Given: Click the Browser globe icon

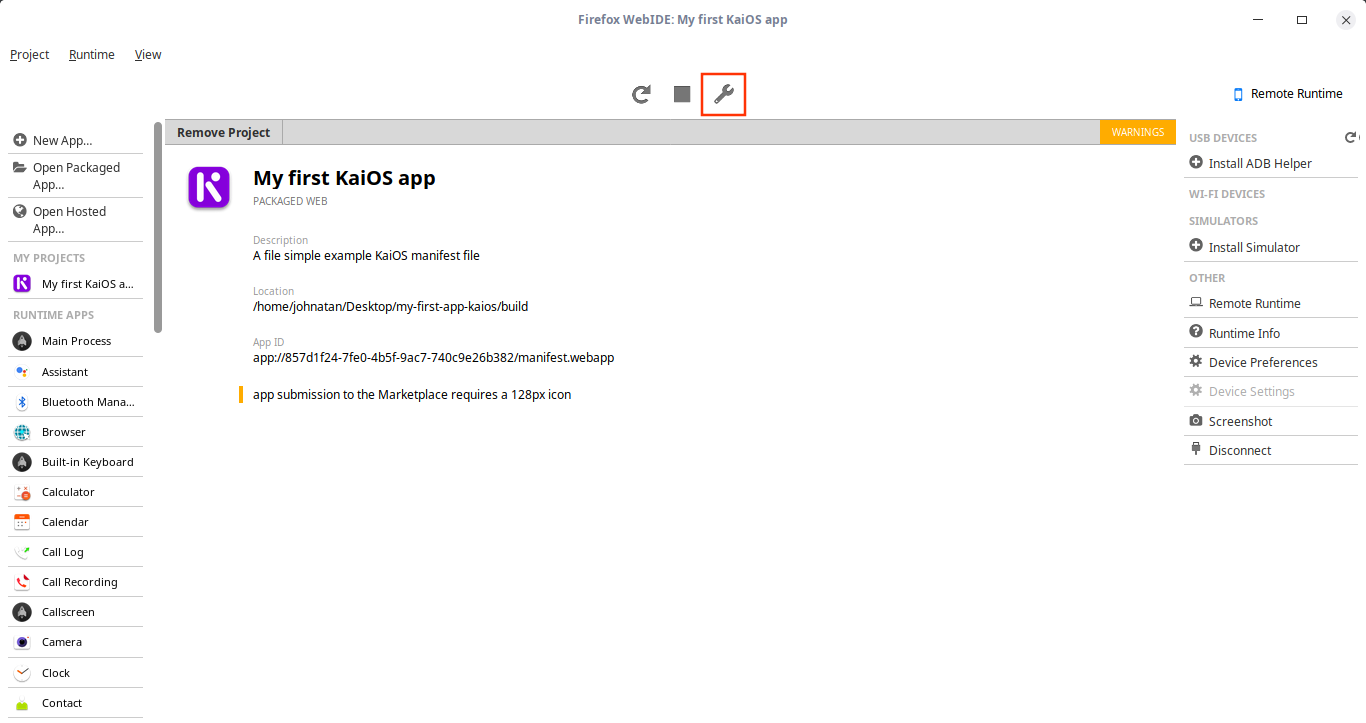Looking at the screenshot, I should (x=22, y=432).
